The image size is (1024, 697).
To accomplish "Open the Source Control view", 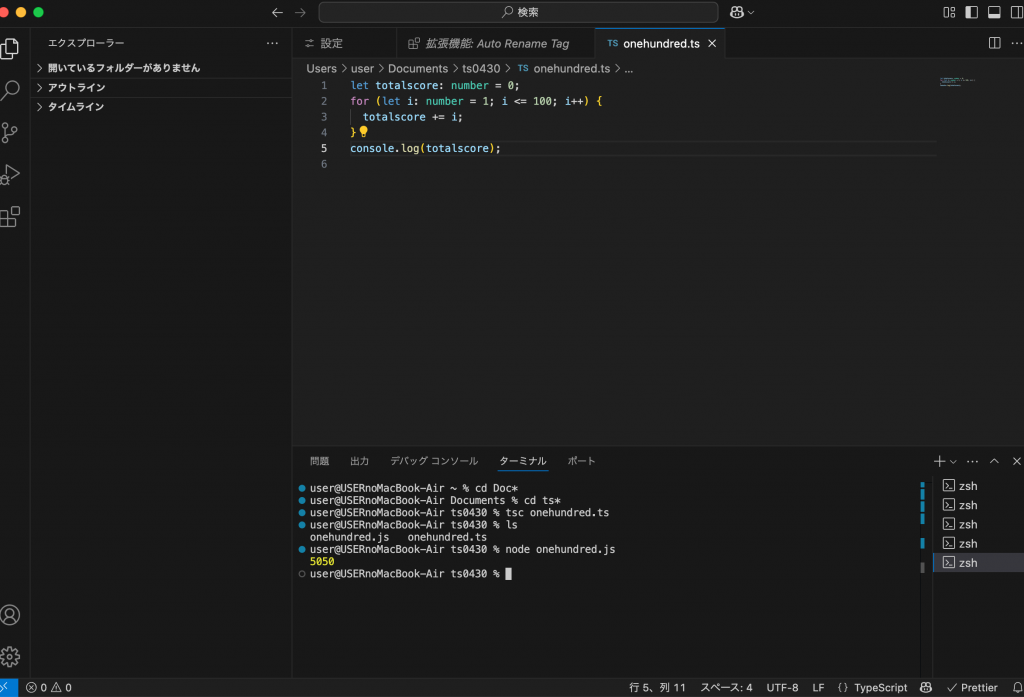I will click(9, 133).
